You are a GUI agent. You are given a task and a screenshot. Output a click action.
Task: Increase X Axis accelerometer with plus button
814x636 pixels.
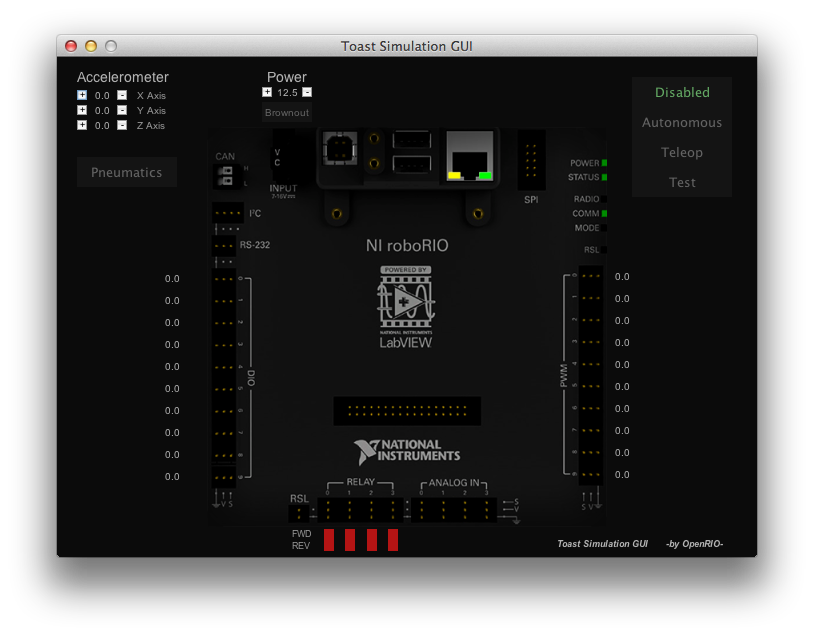[82, 95]
